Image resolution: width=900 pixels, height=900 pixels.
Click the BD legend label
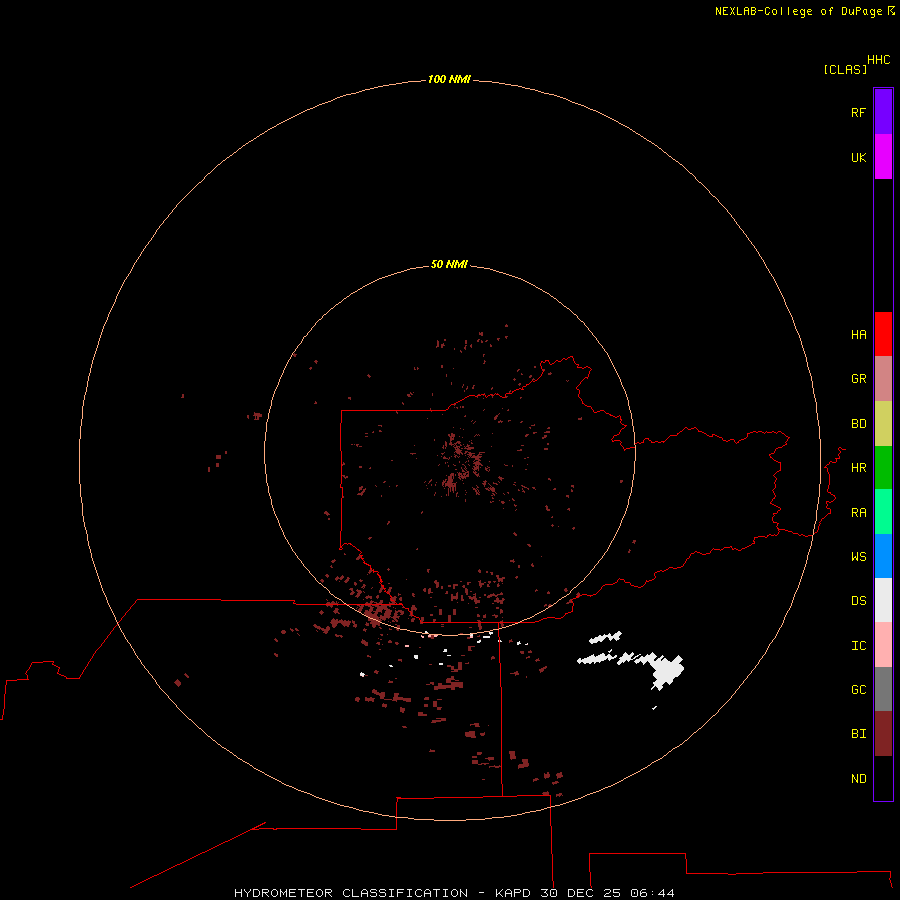858,424
